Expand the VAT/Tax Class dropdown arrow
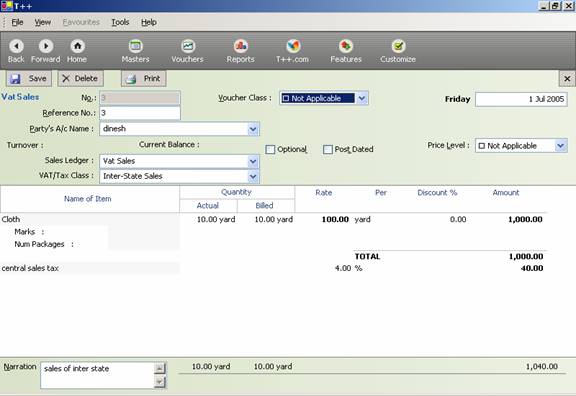The image size is (576, 396). (253, 176)
